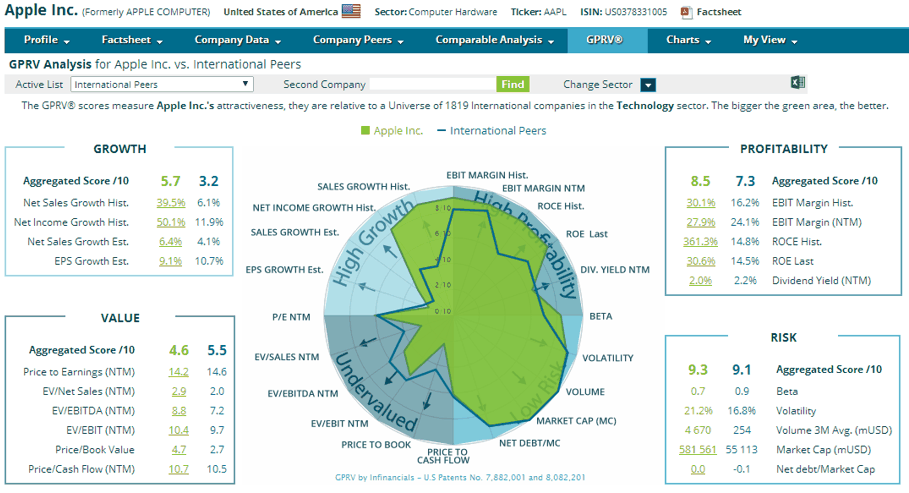The image size is (909, 493).
Task: Open the EV/EBITDA 8.8 link
Action: [x=179, y=411]
